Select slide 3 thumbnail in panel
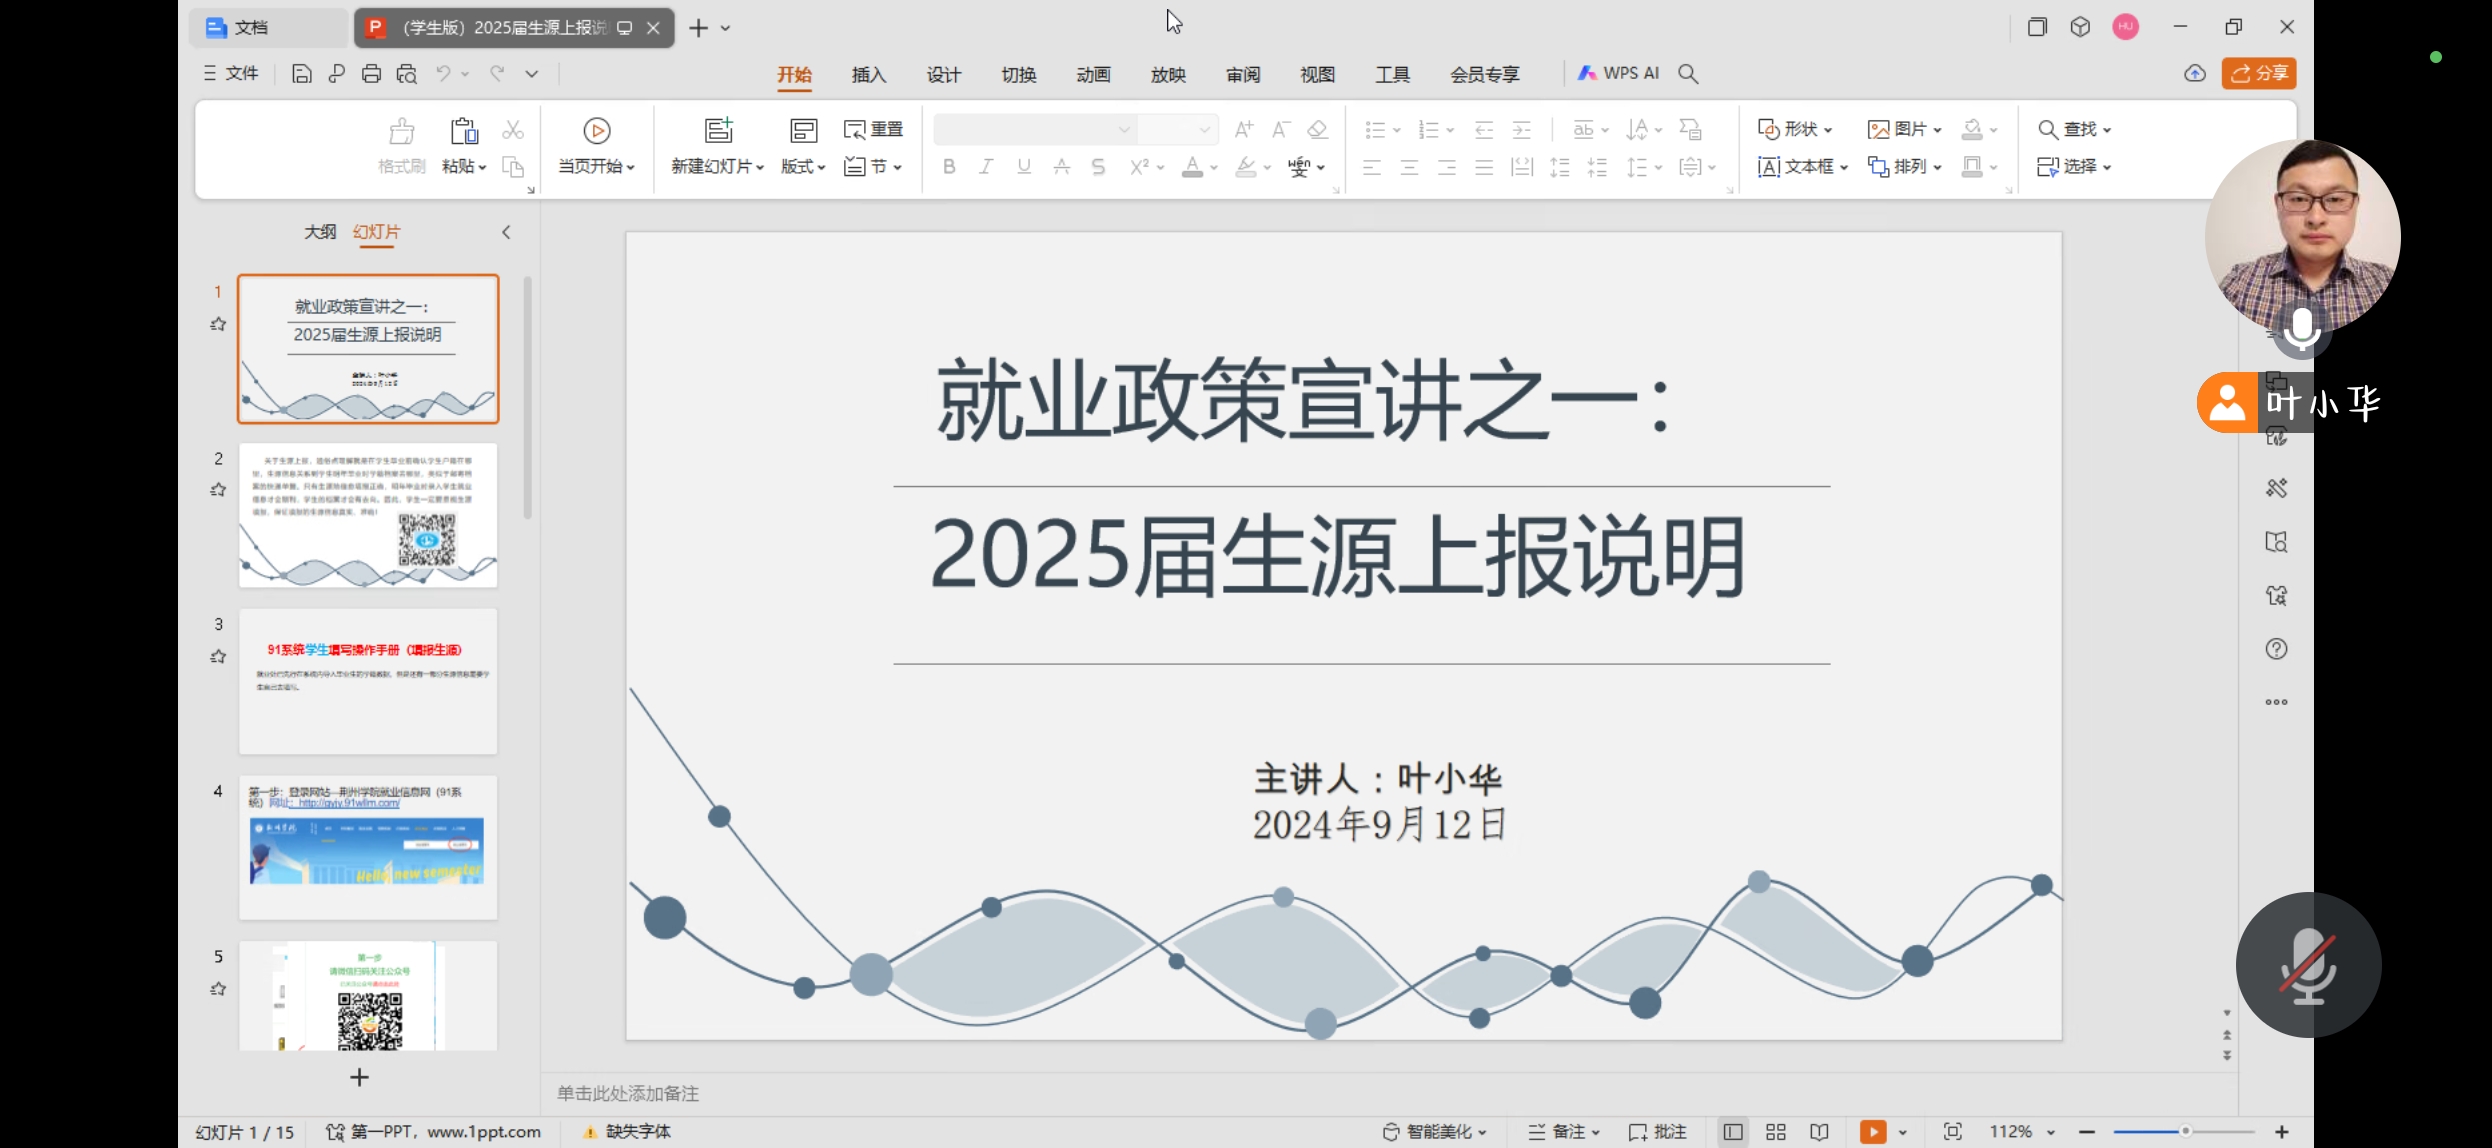 click(368, 681)
